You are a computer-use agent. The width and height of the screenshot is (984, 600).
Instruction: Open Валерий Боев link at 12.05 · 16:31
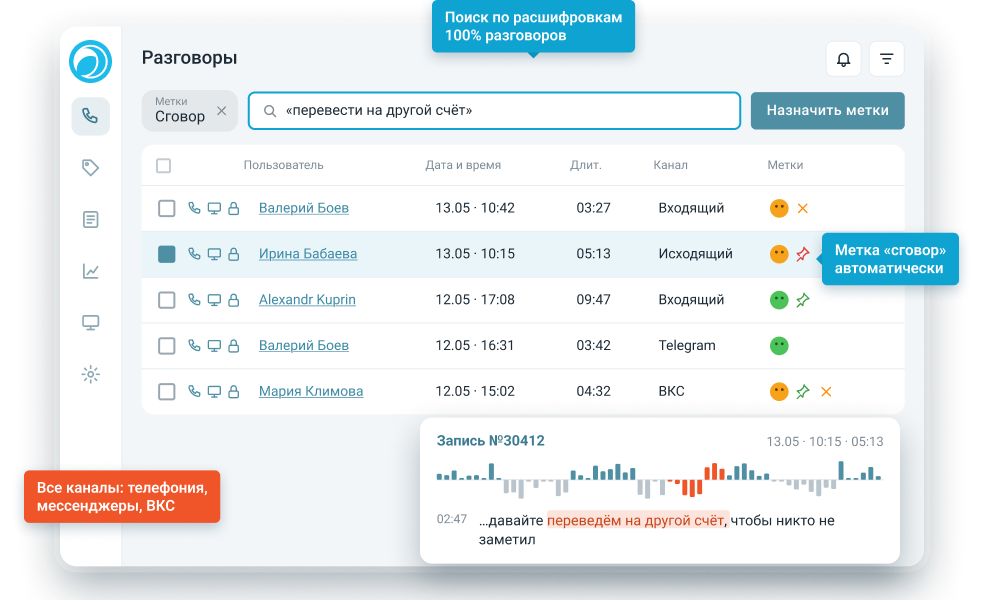click(304, 345)
